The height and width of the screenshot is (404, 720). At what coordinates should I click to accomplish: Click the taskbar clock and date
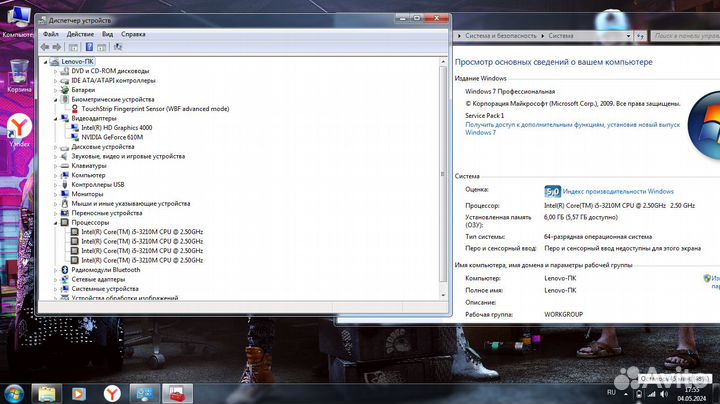click(691, 394)
